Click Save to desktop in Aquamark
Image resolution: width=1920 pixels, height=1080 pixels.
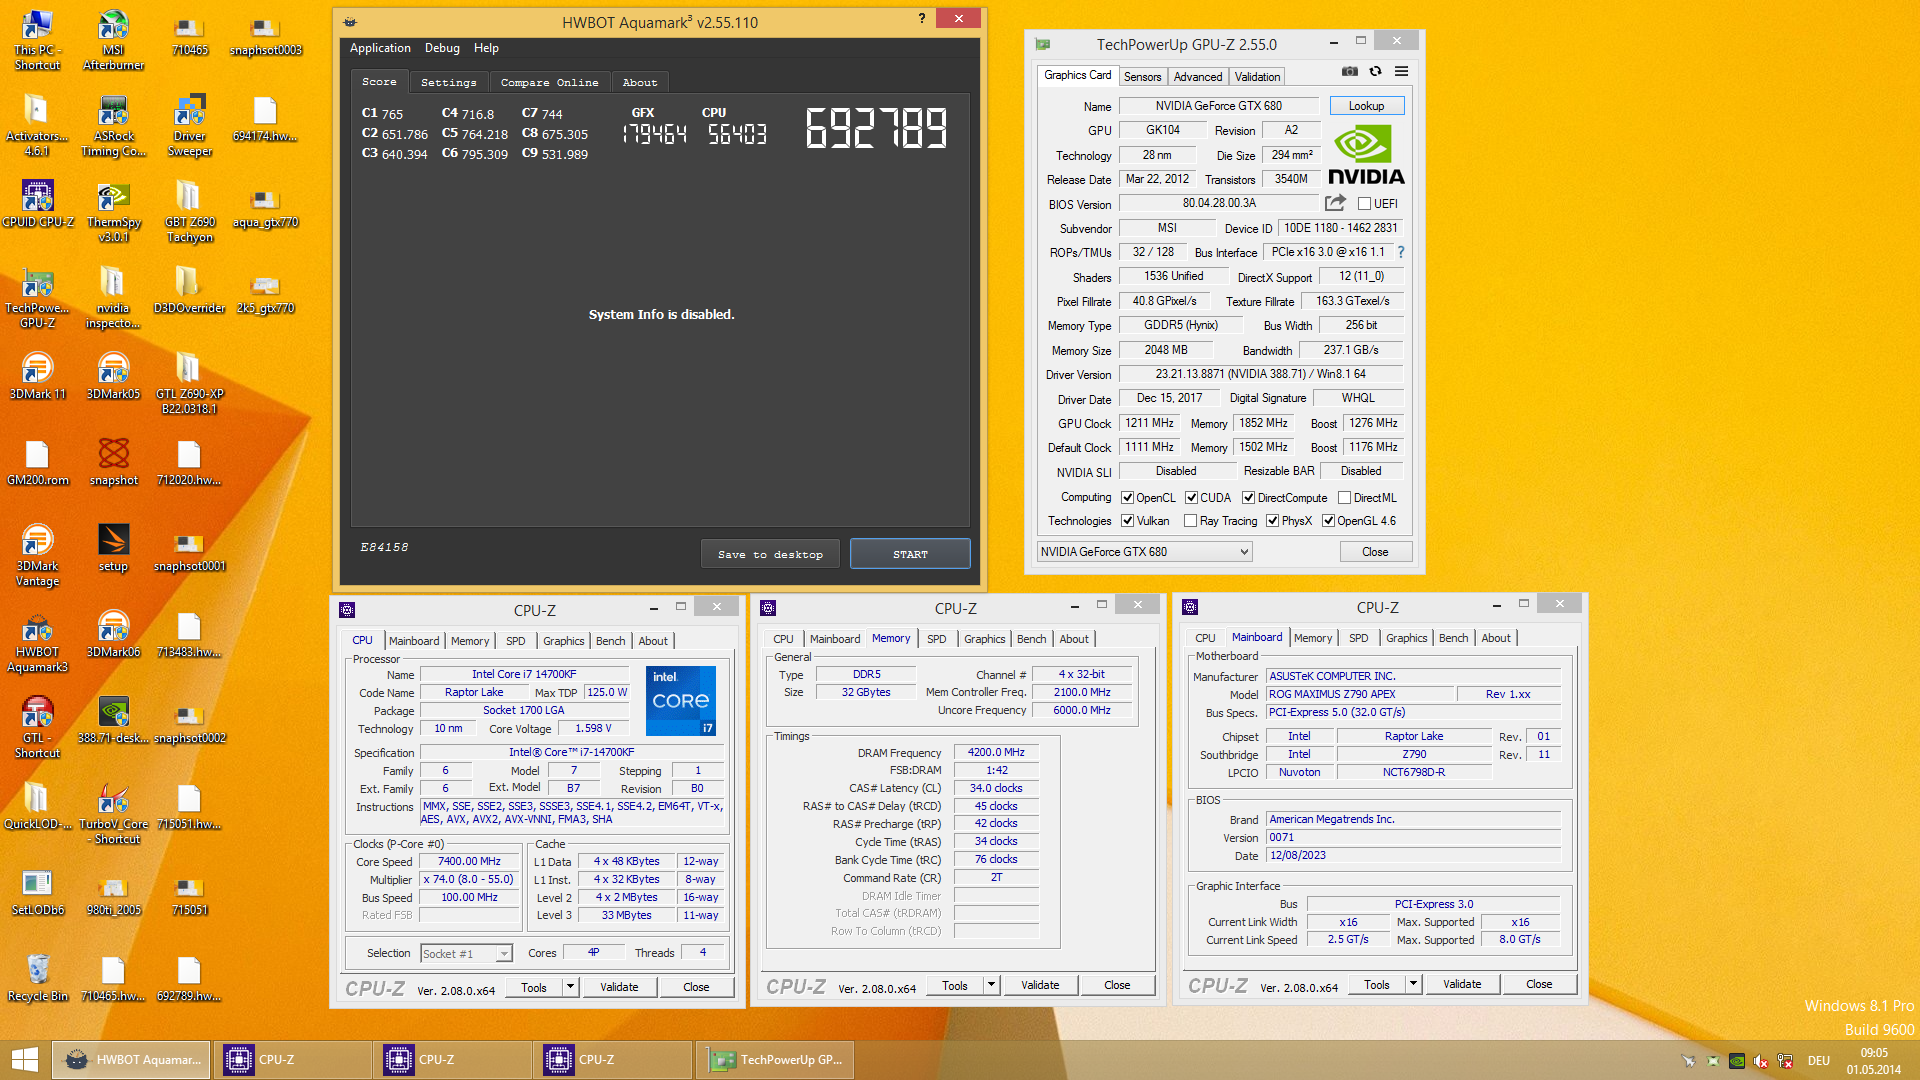pos(770,554)
